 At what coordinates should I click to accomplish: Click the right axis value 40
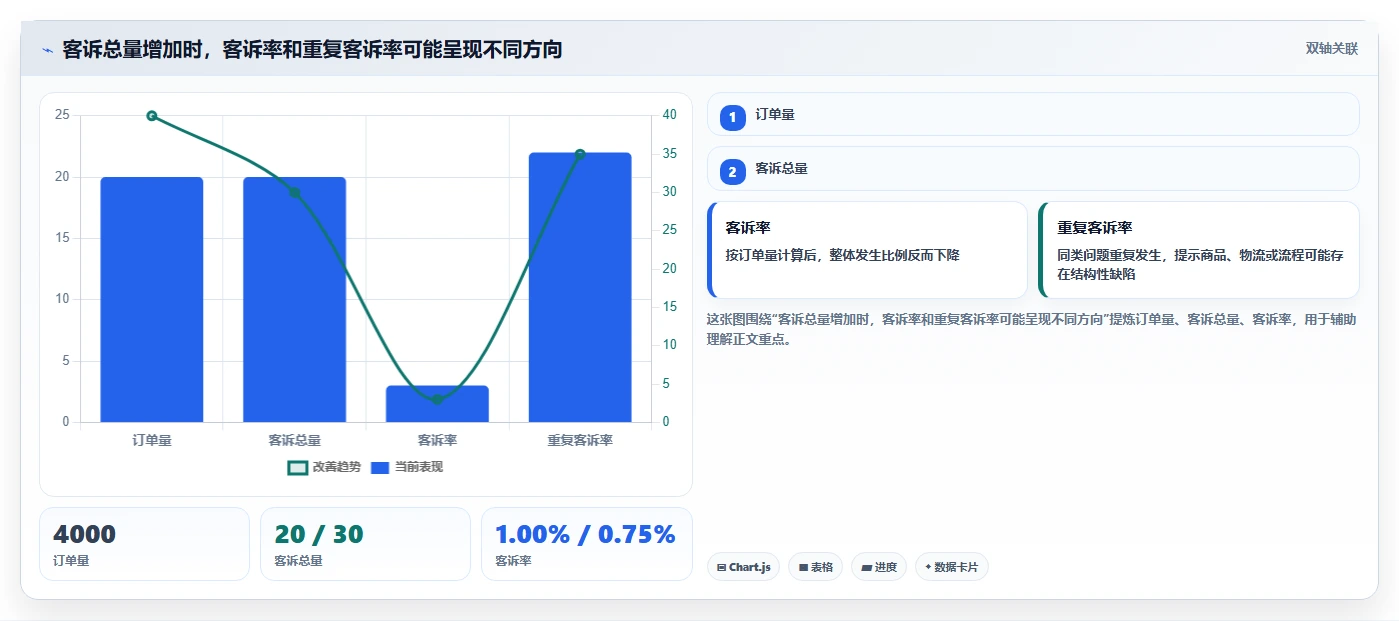tap(669, 115)
